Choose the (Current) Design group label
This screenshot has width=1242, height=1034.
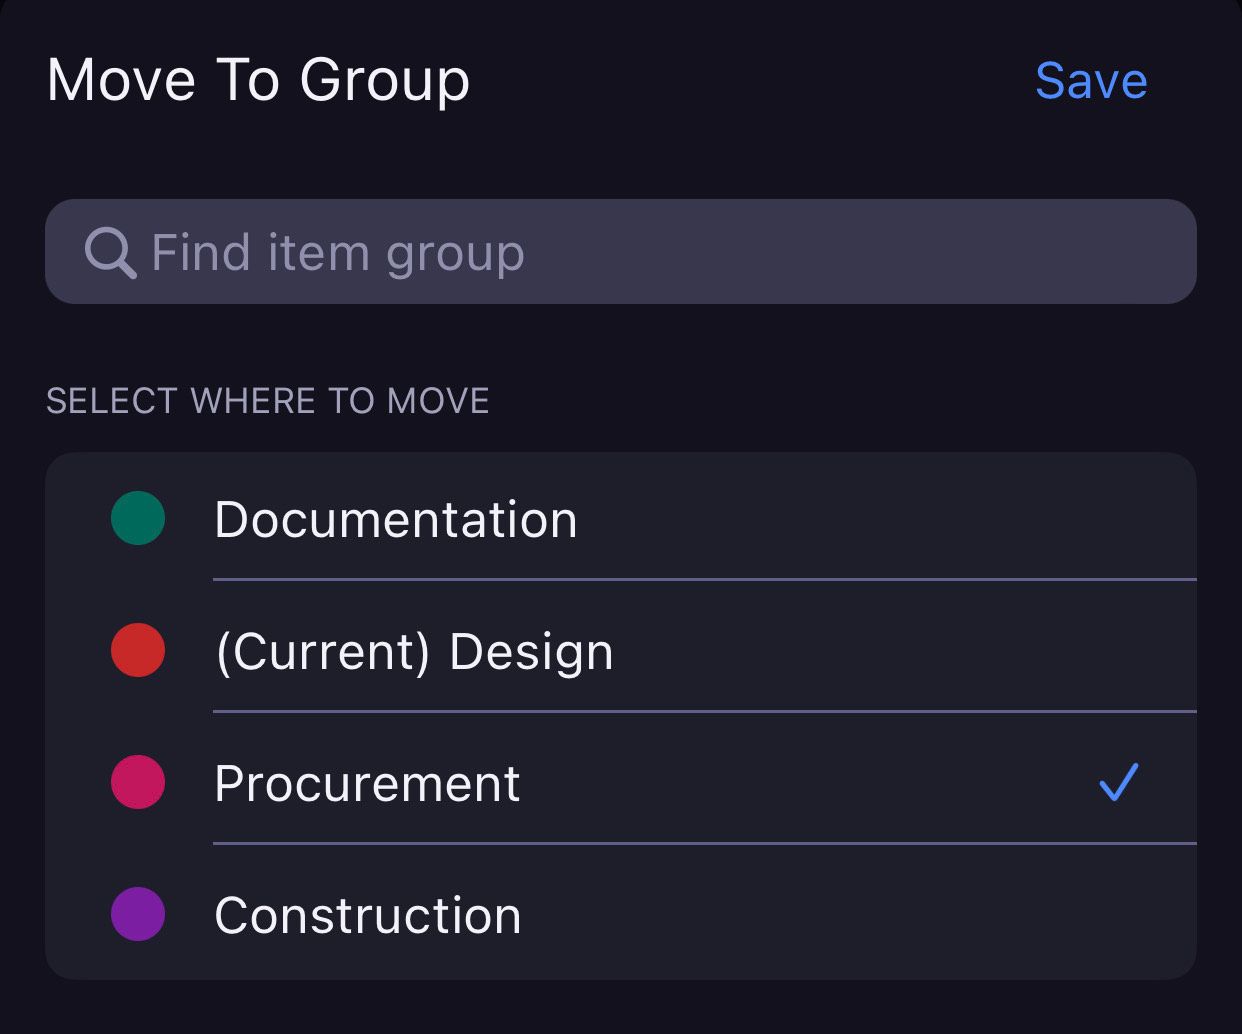[414, 652]
